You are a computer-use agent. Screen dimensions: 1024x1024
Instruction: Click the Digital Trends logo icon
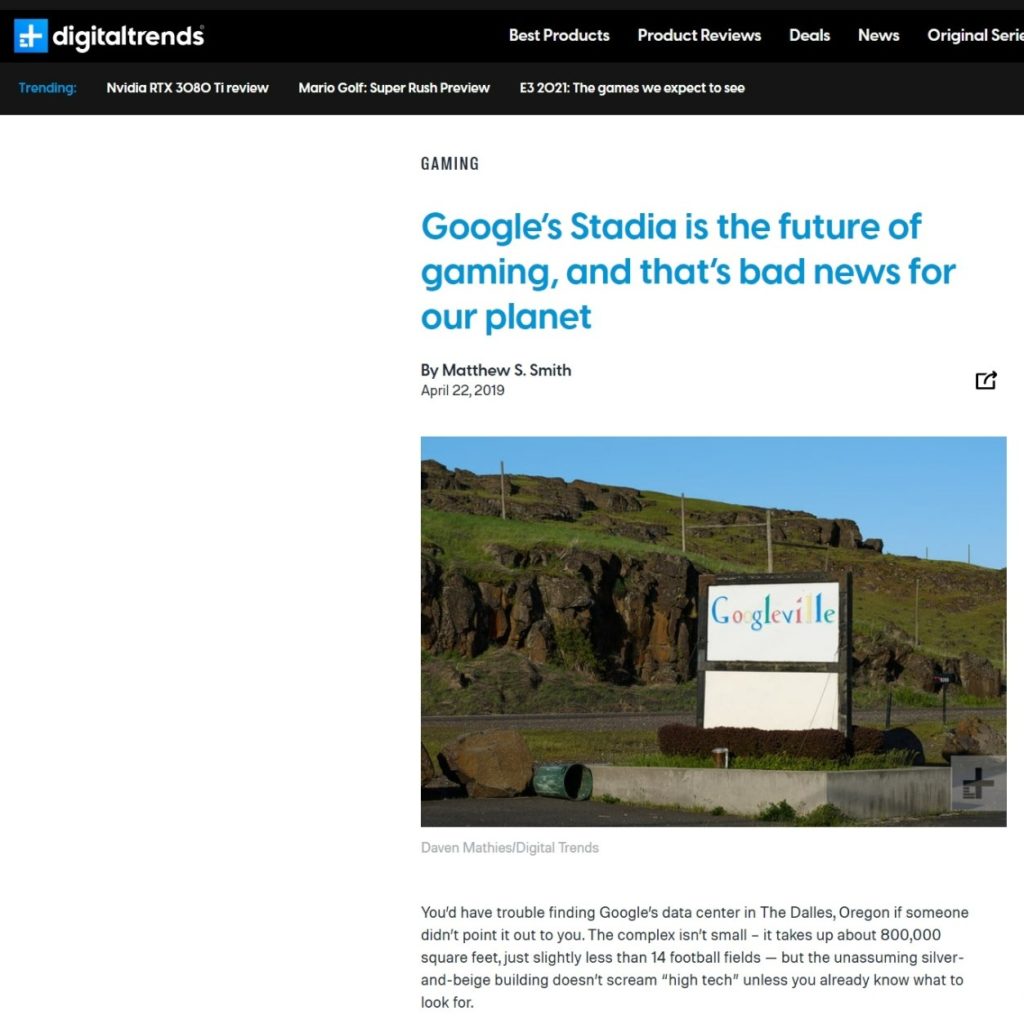(31, 35)
